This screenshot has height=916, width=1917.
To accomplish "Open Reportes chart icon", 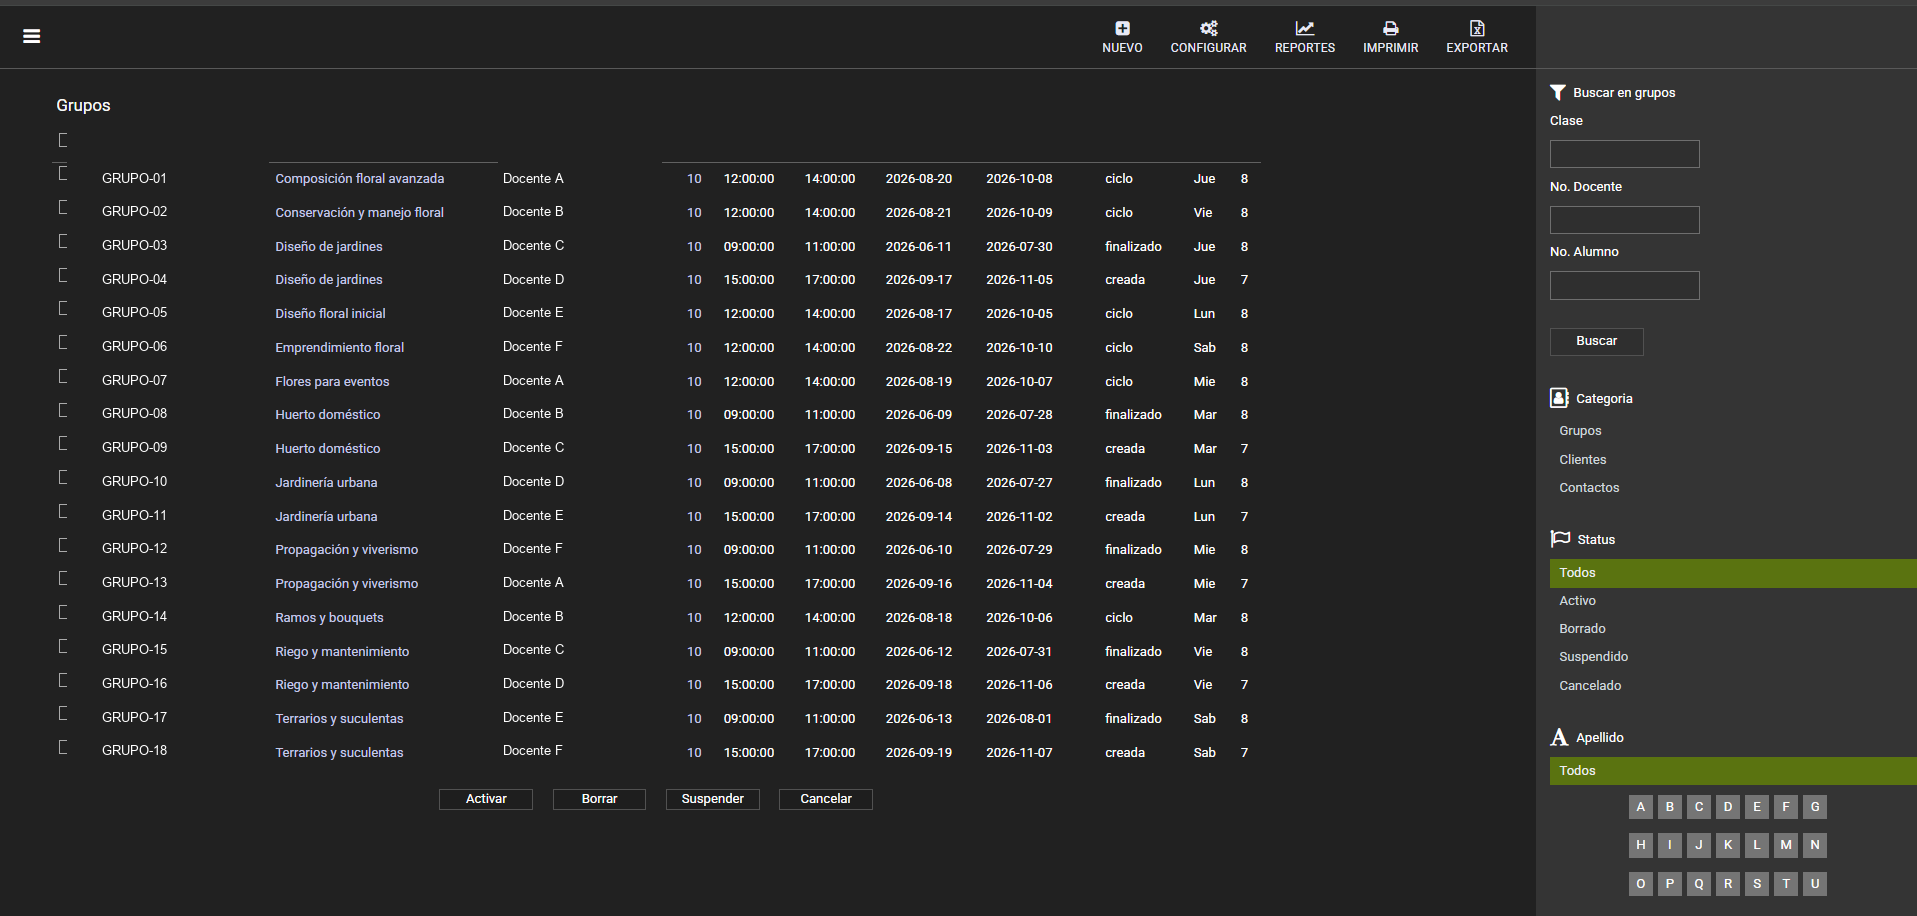I will 1304,28.
